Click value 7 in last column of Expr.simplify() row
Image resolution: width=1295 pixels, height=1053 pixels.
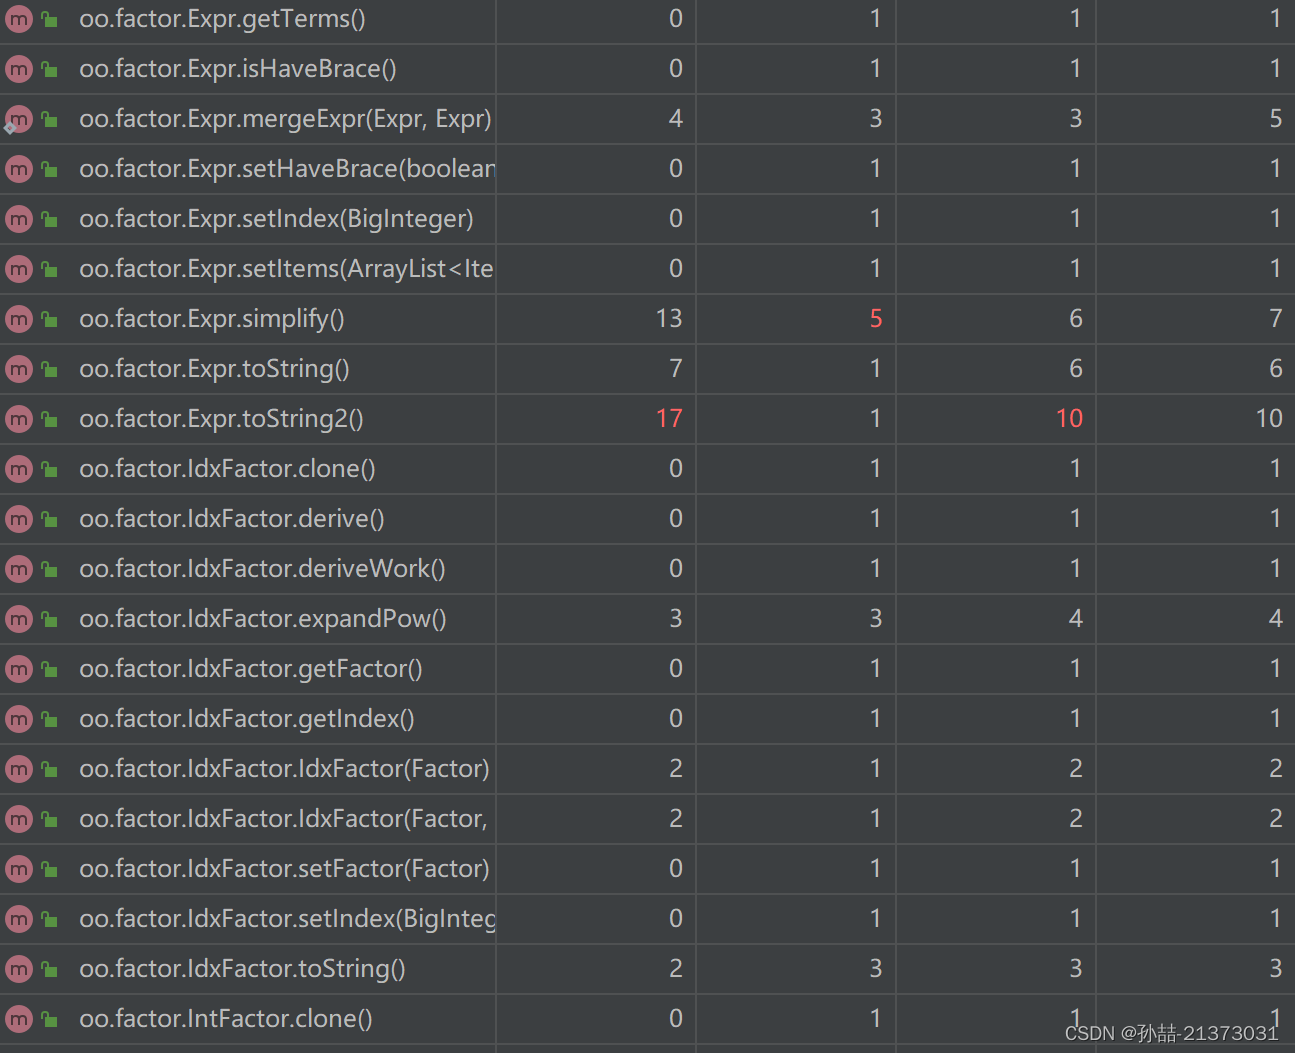click(1276, 319)
